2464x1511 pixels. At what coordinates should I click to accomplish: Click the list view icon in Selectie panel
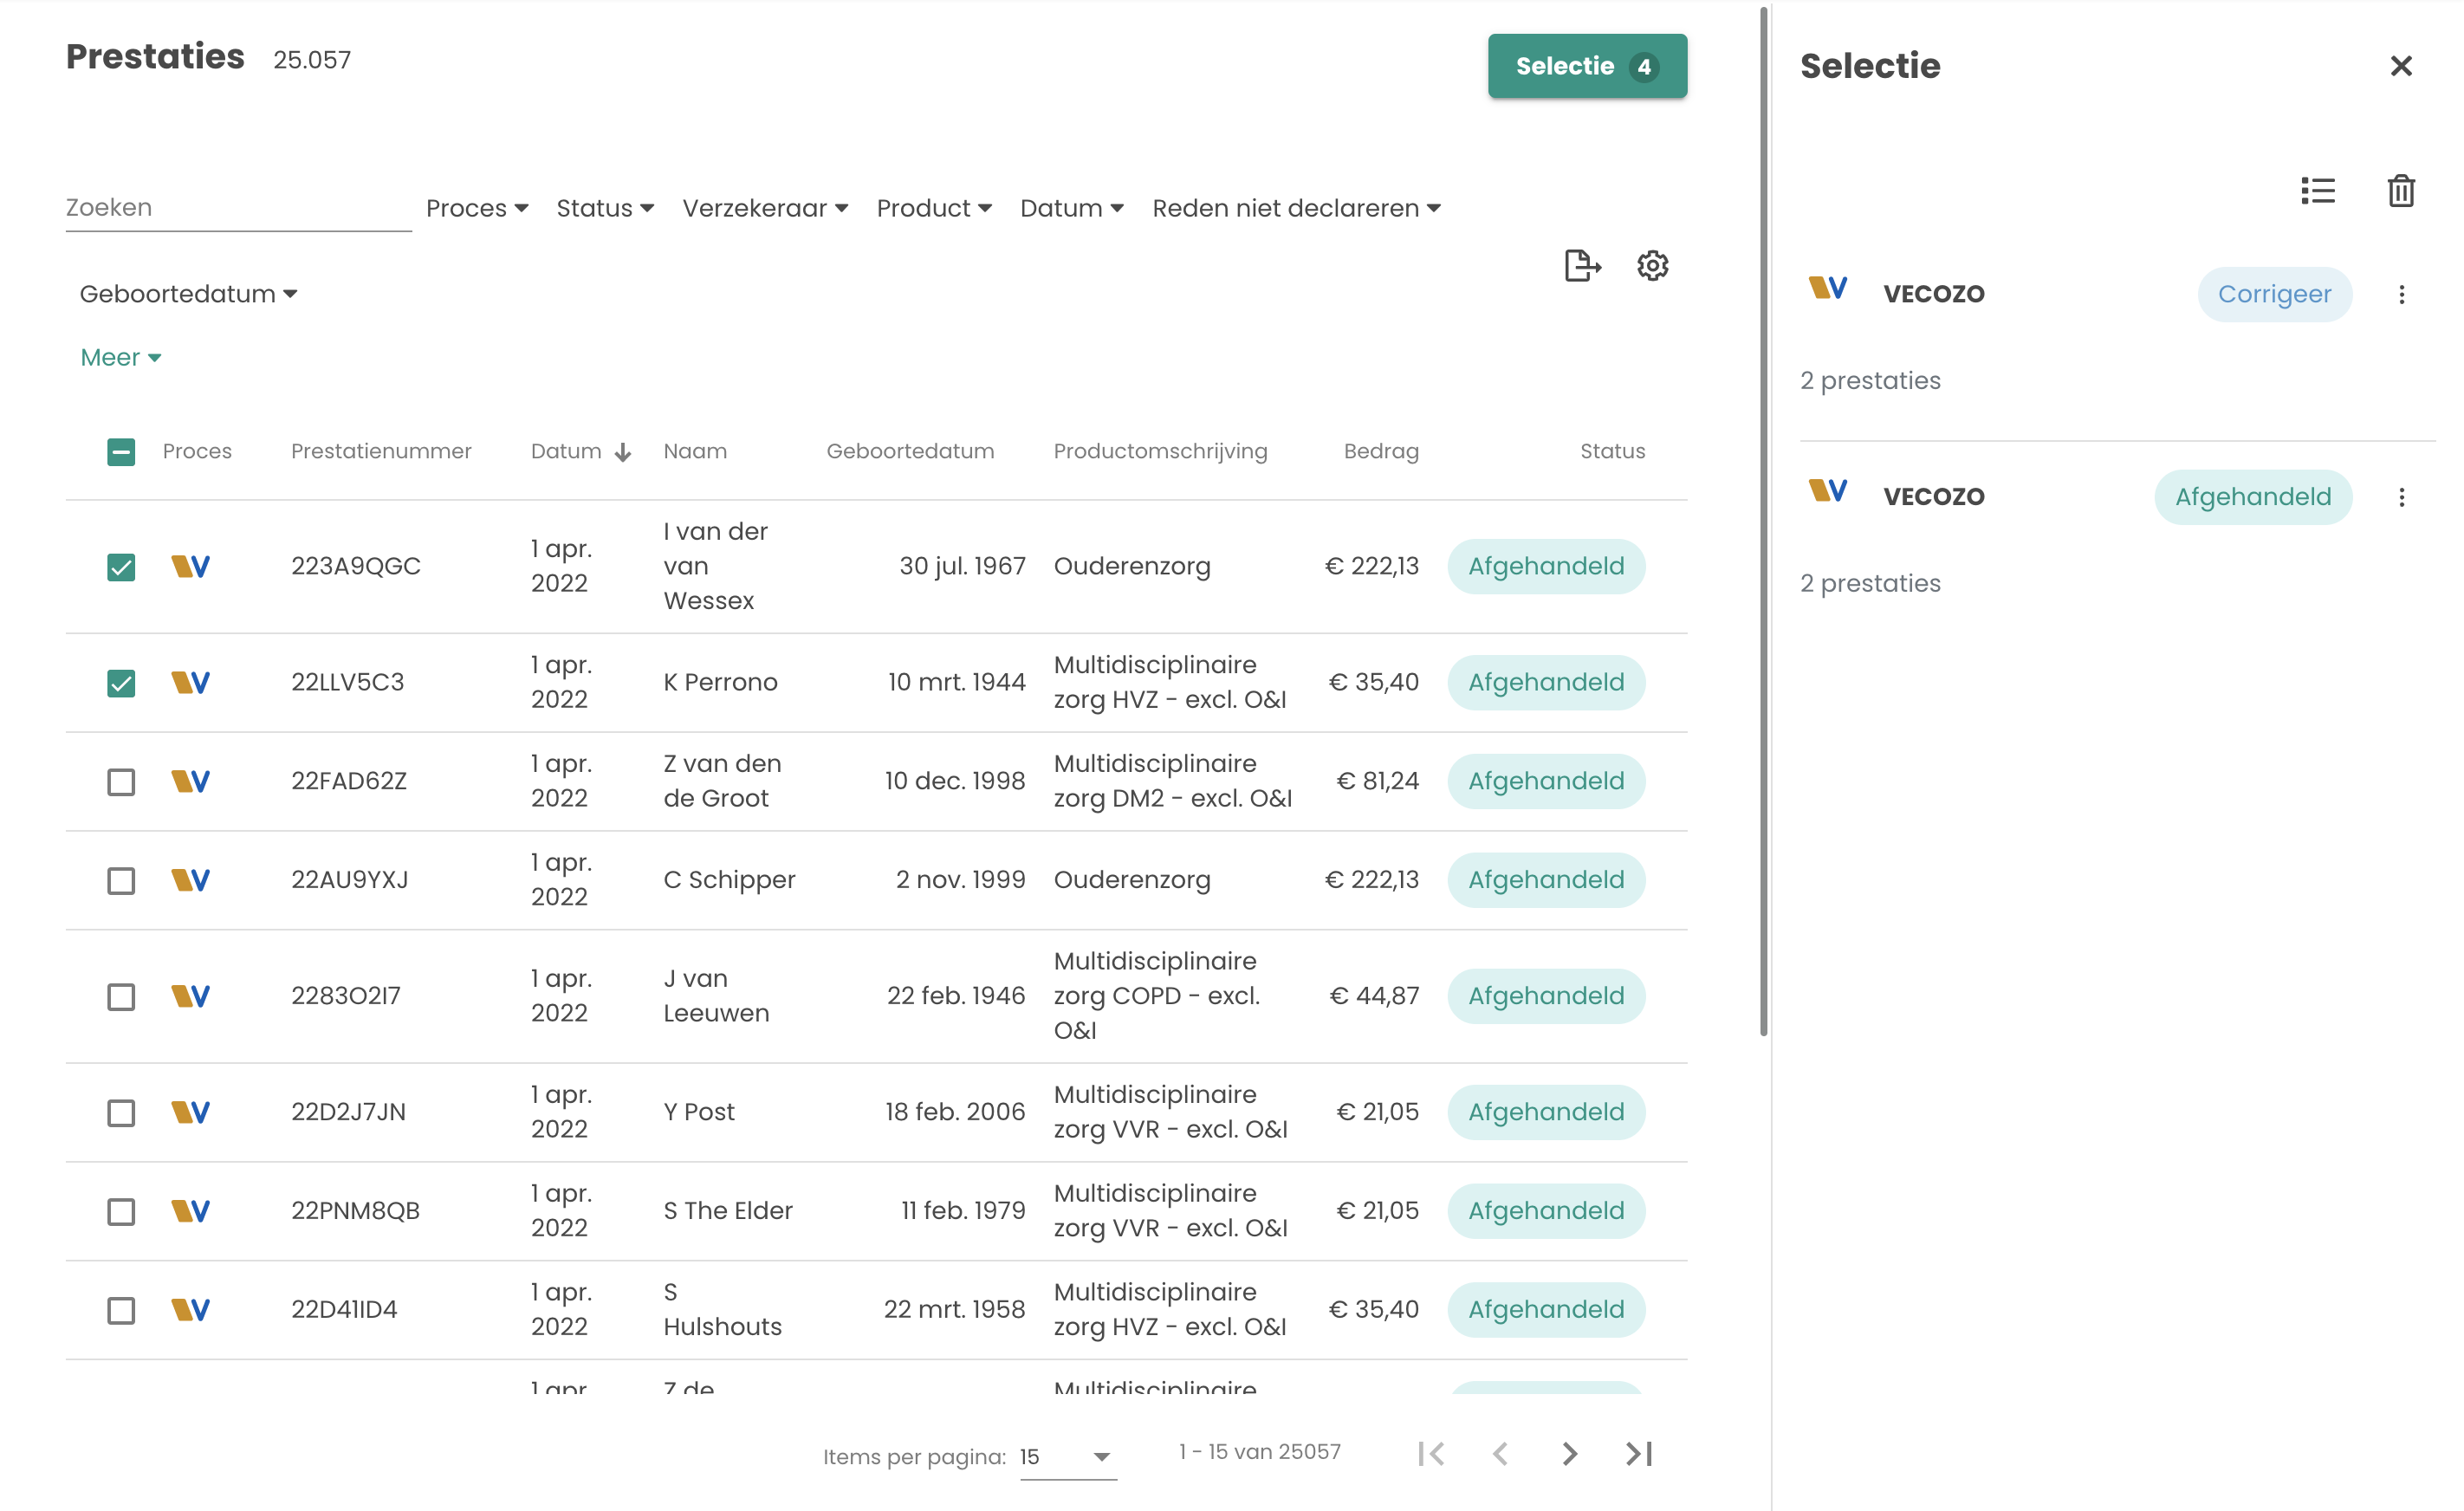point(2317,191)
